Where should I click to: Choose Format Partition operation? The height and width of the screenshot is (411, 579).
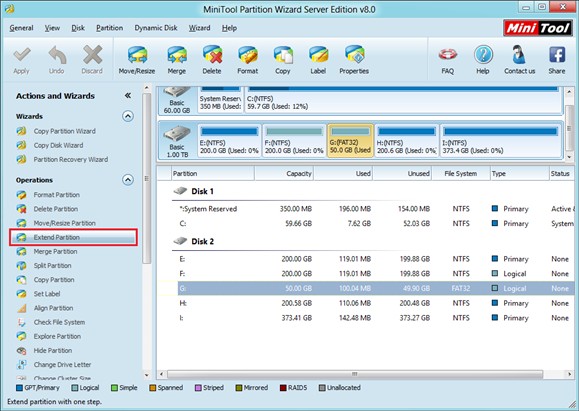(x=48, y=195)
